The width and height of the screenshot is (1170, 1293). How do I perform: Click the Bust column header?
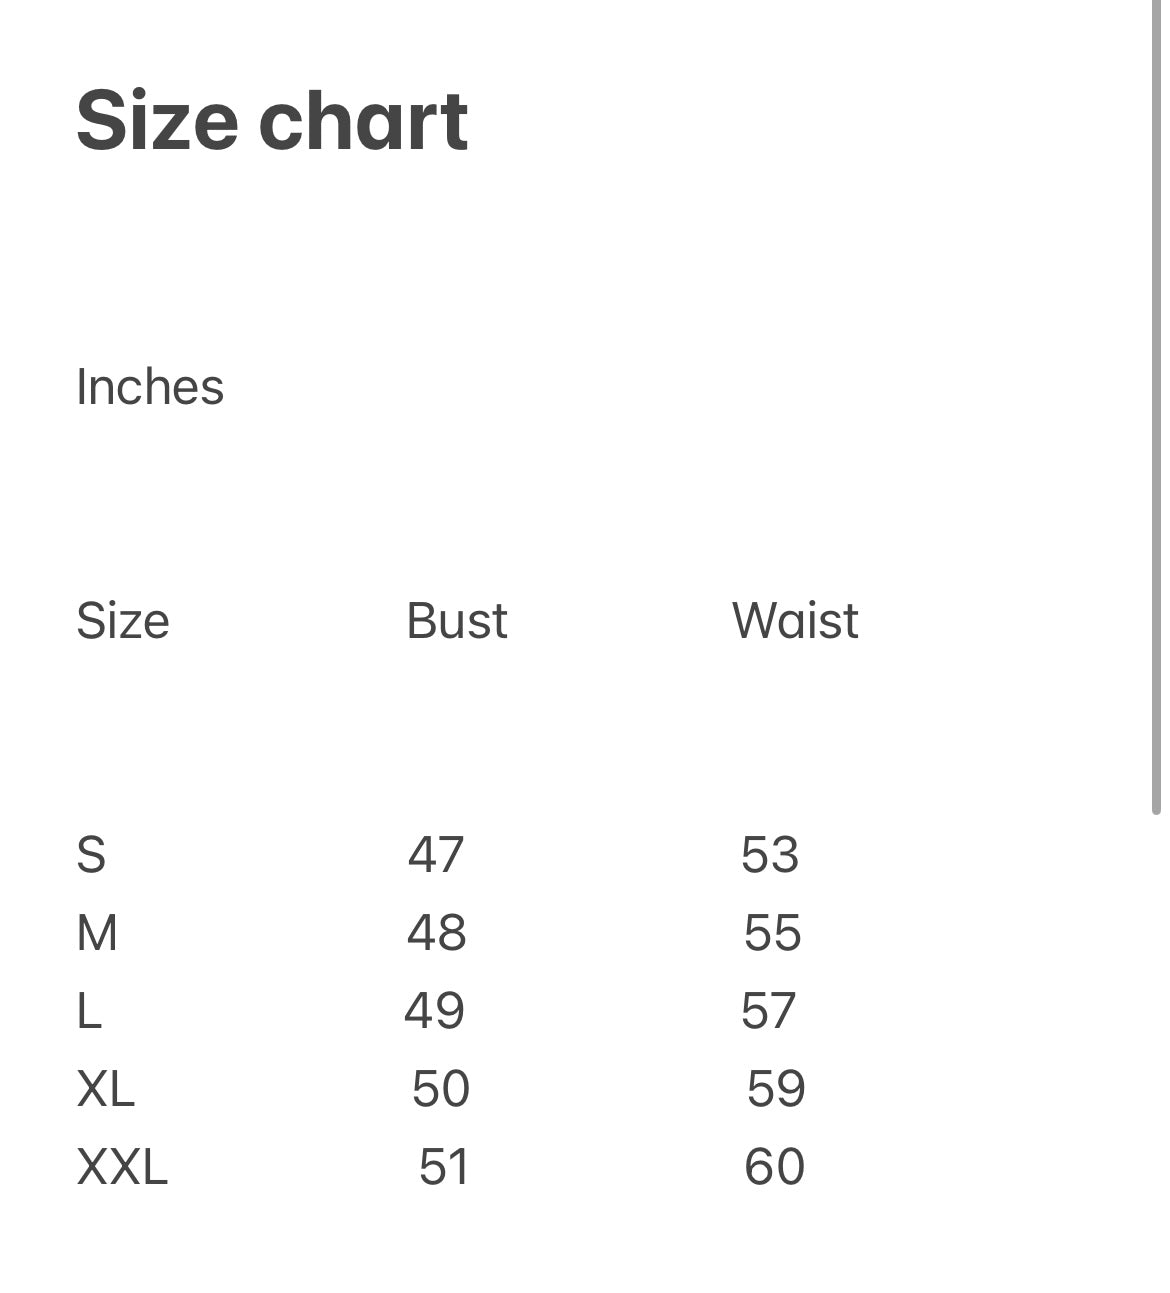[x=457, y=621]
